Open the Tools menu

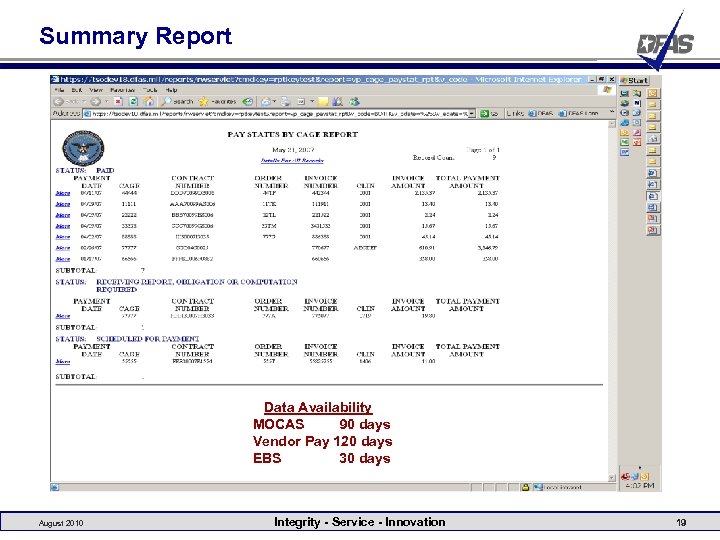point(150,90)
